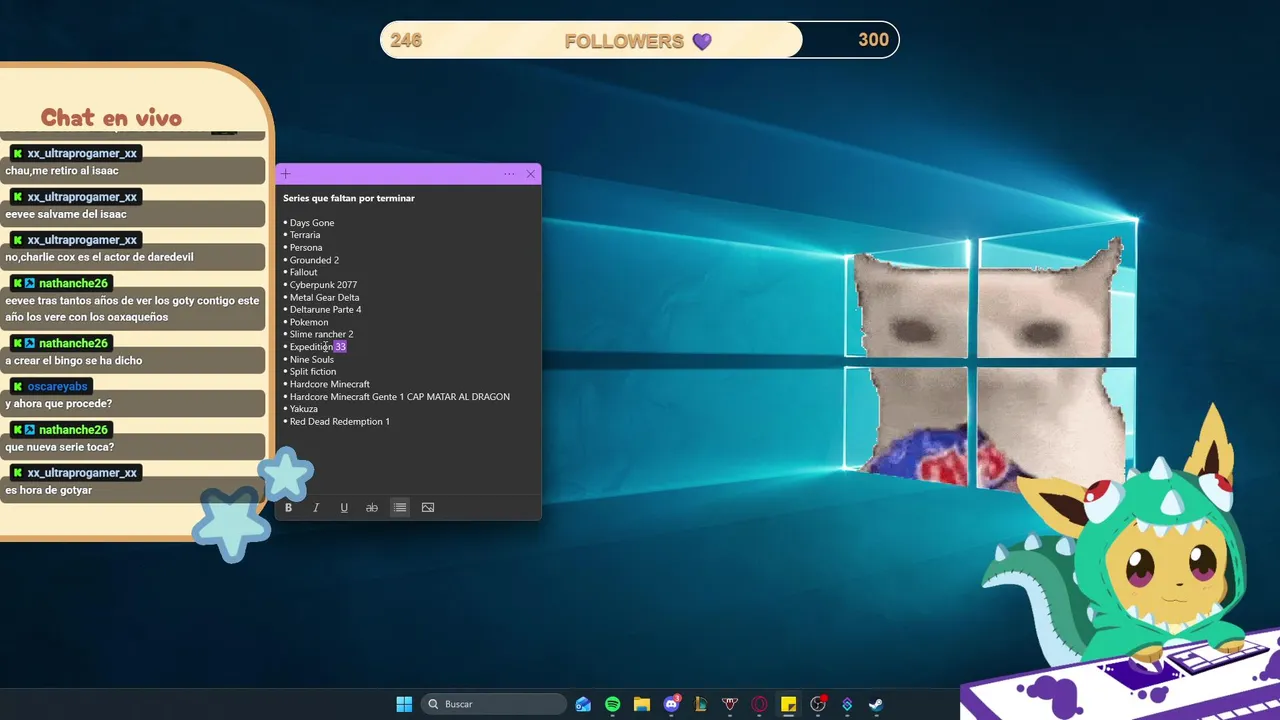Click the 'Slime rancher 2' list item
This screenshot has height=720, width=1280.
(x=321, y=334)
